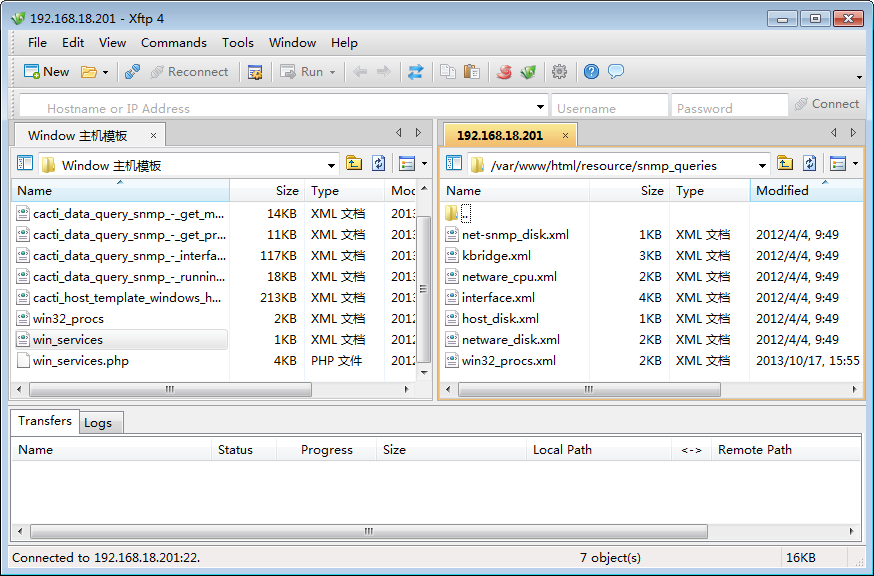Click the Connect button
Screen dimensions: 874x576
point(827,104)
